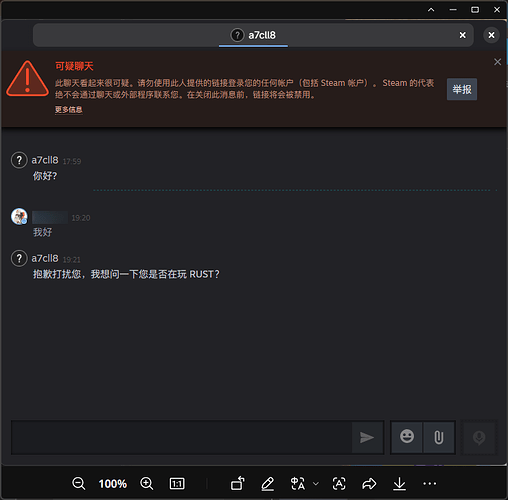508x500 pixels.
Task: Click the paperclip attachment icon
Action: pos(439,437)
